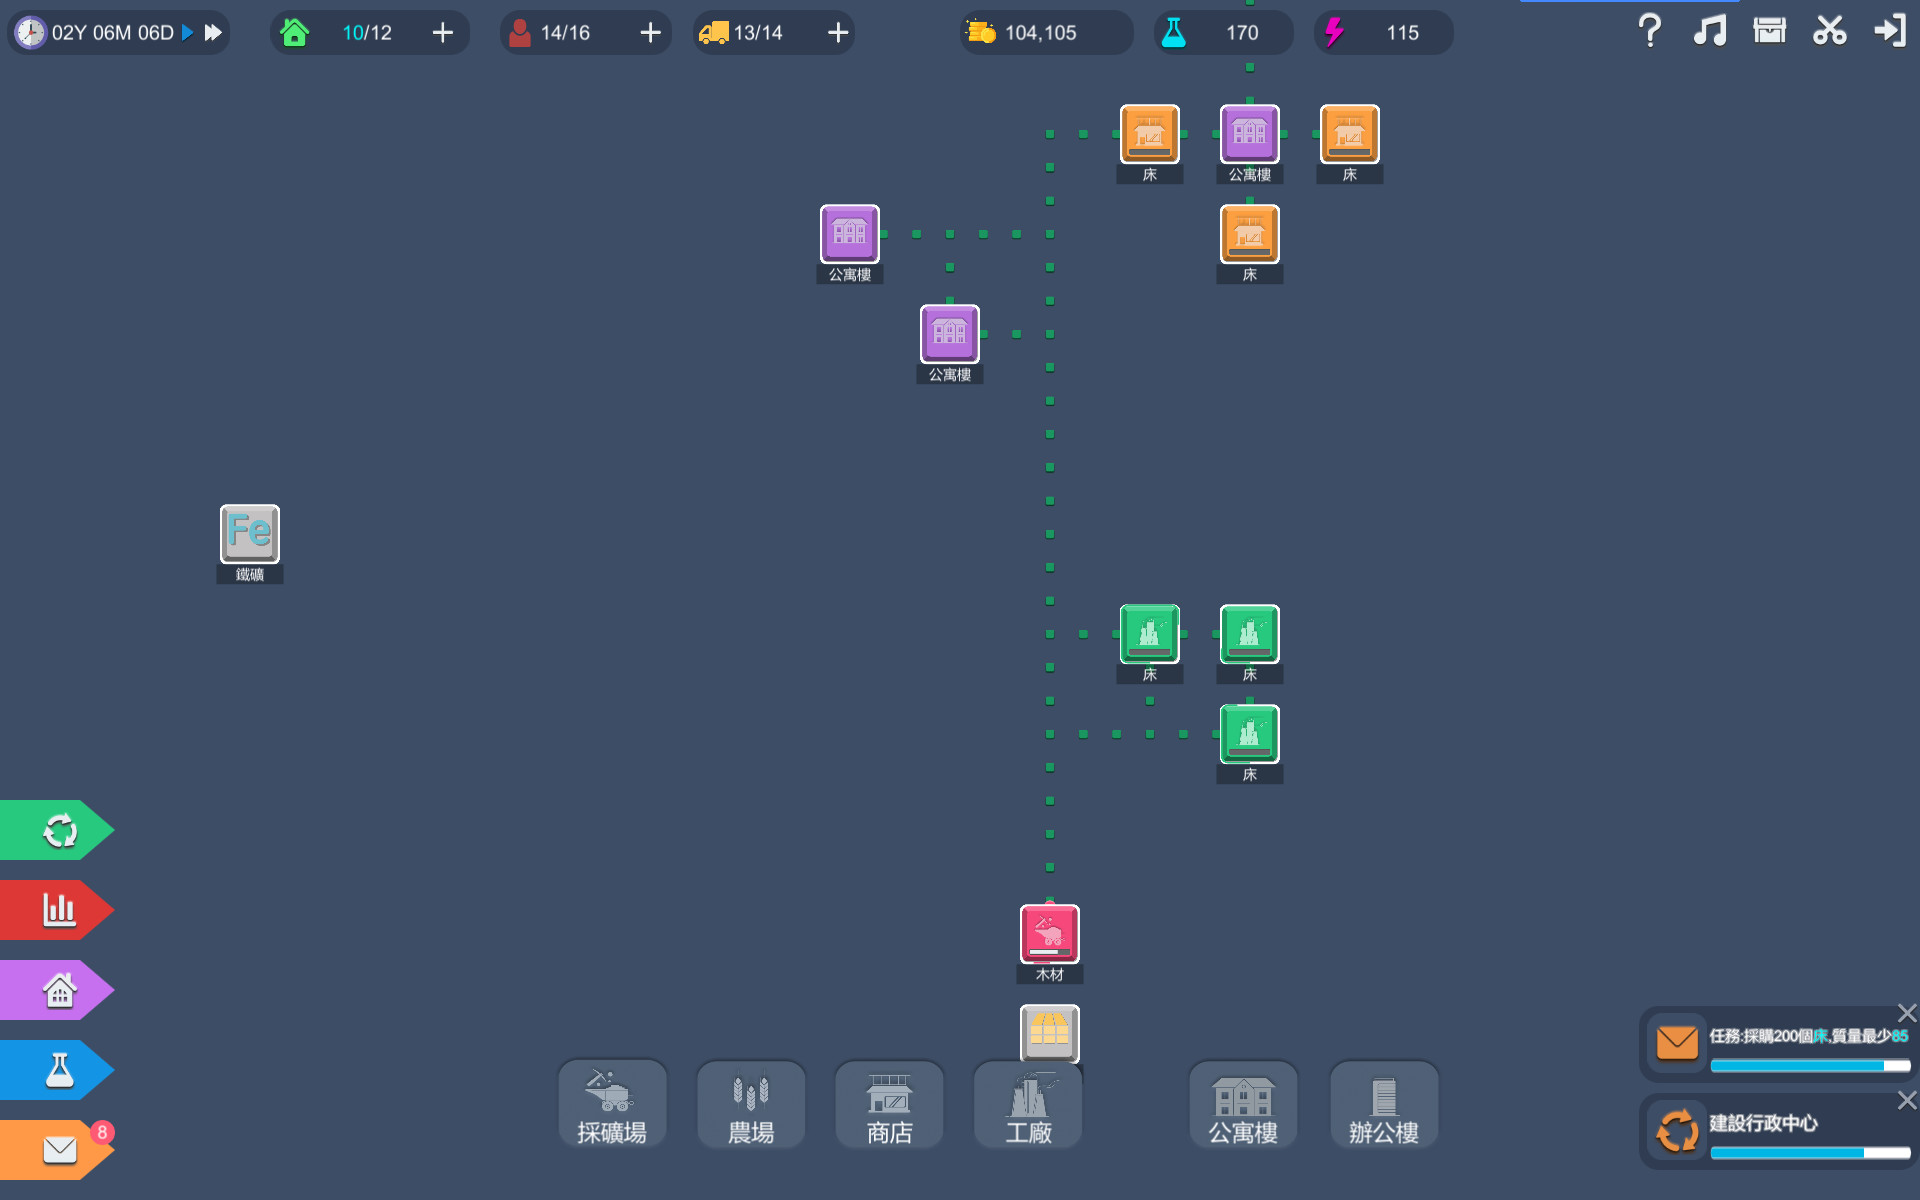The image size is (1920, 1200).
Task: Open the red statistics bar-chart panel
Action: (x=57, y=909)
